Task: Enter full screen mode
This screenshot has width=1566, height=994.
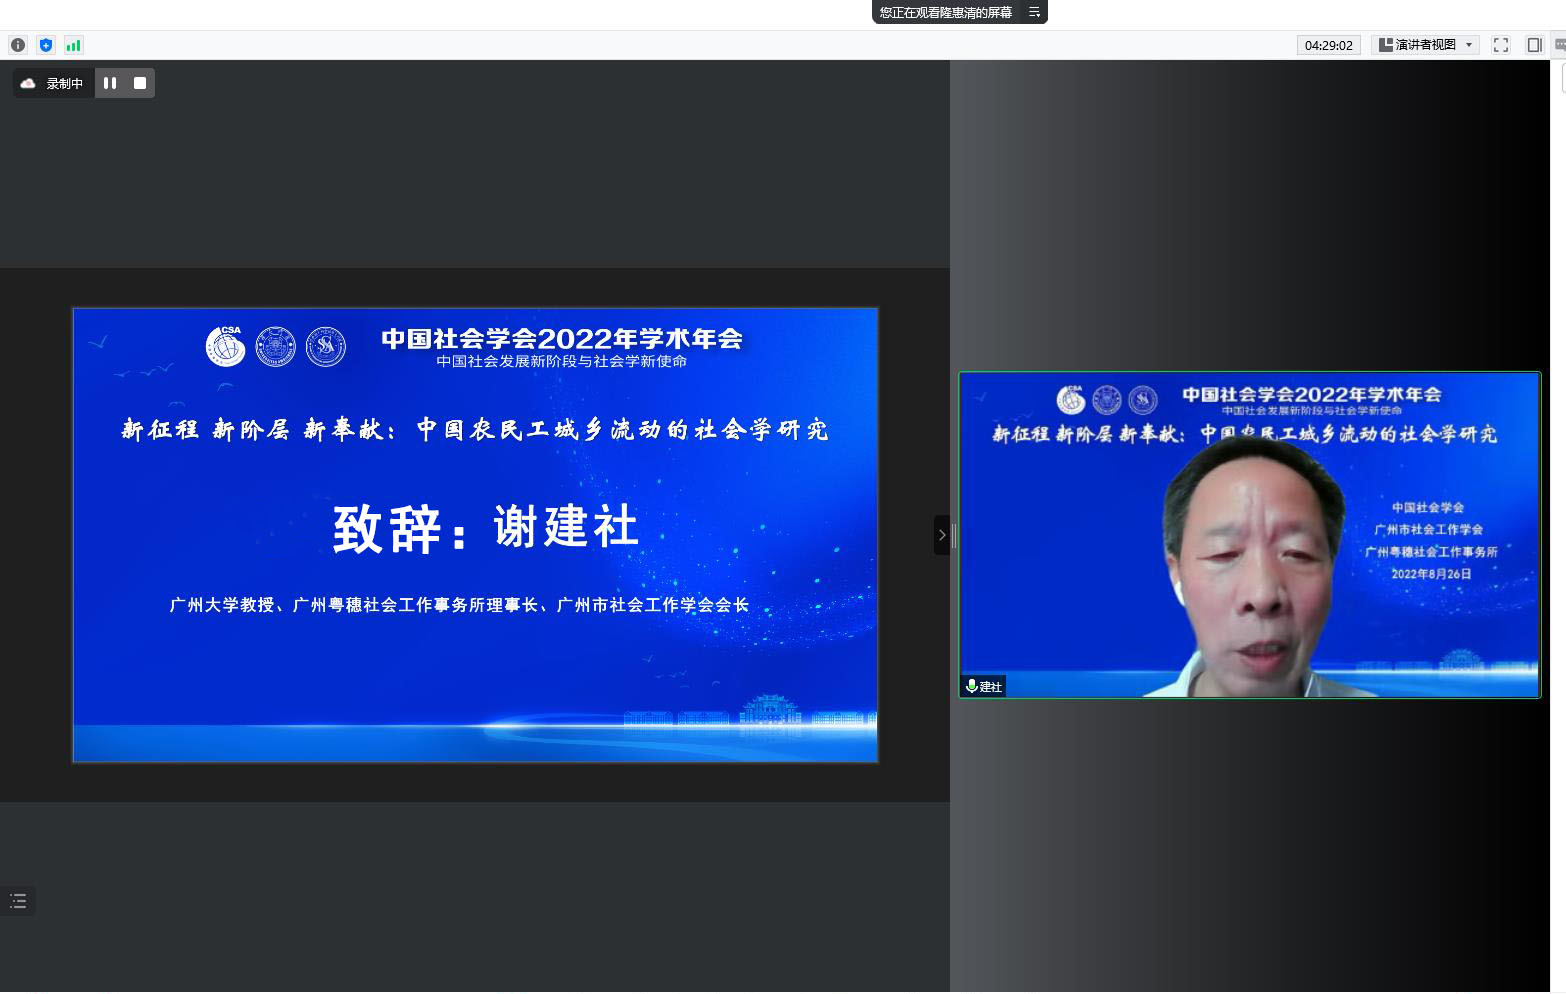Action: (1501, 45)
